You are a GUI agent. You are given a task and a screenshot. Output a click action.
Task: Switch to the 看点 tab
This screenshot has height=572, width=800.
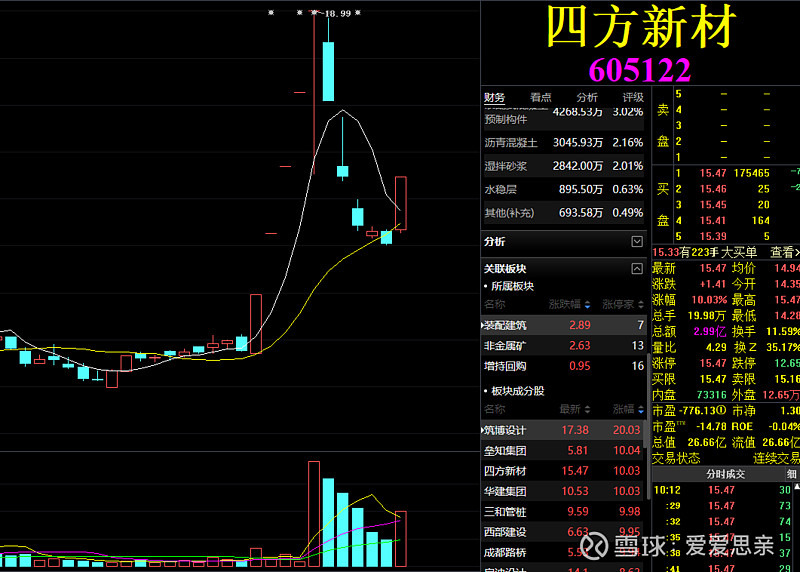540,97
